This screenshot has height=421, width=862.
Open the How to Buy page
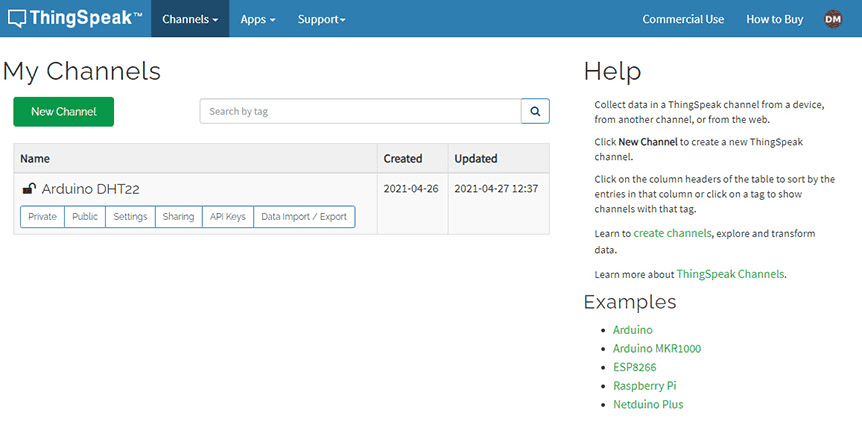[774, 19]
